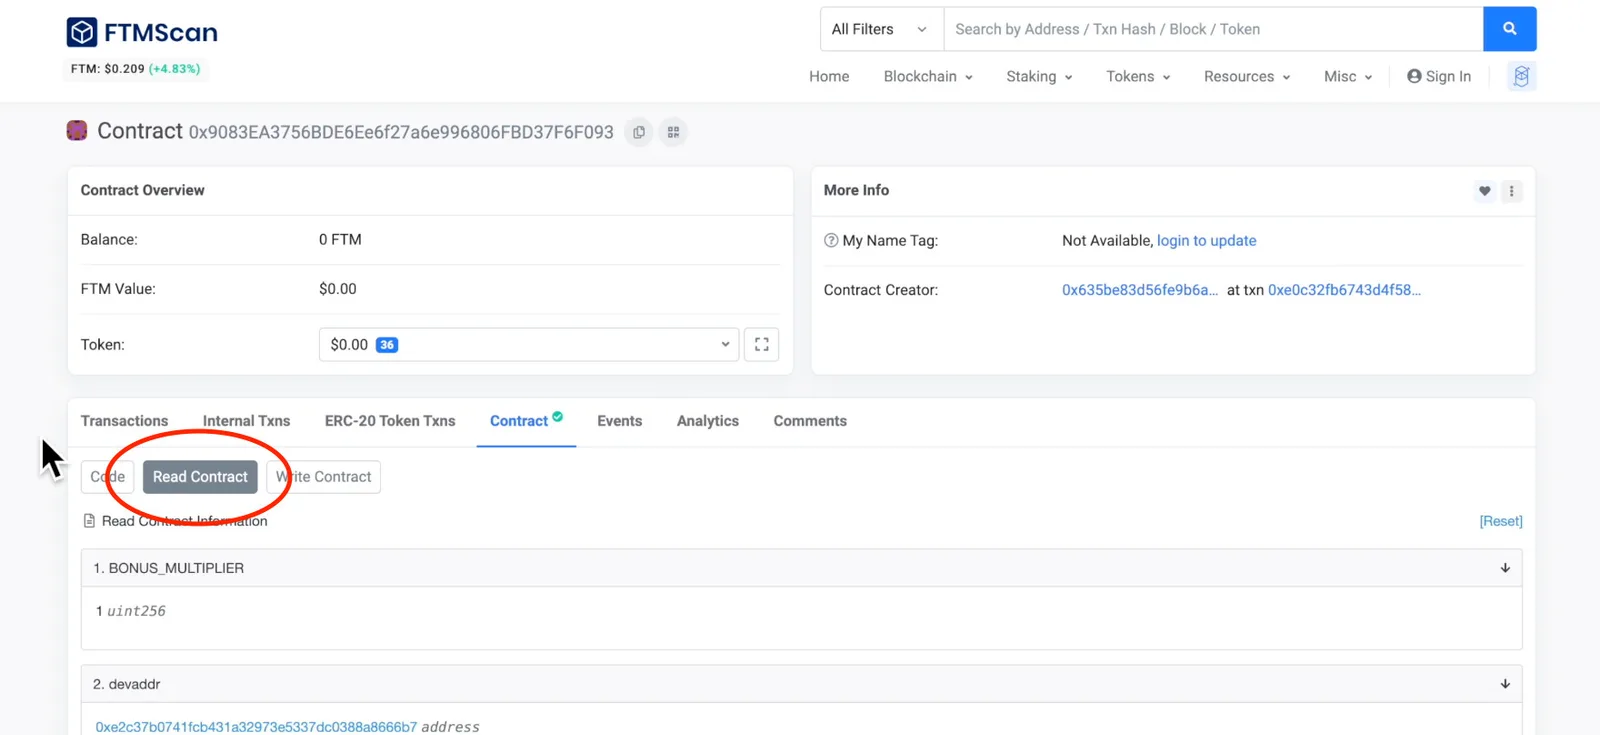Open the devaddr address link
The height and width of the screenshot is (735, 1600).
256,727
